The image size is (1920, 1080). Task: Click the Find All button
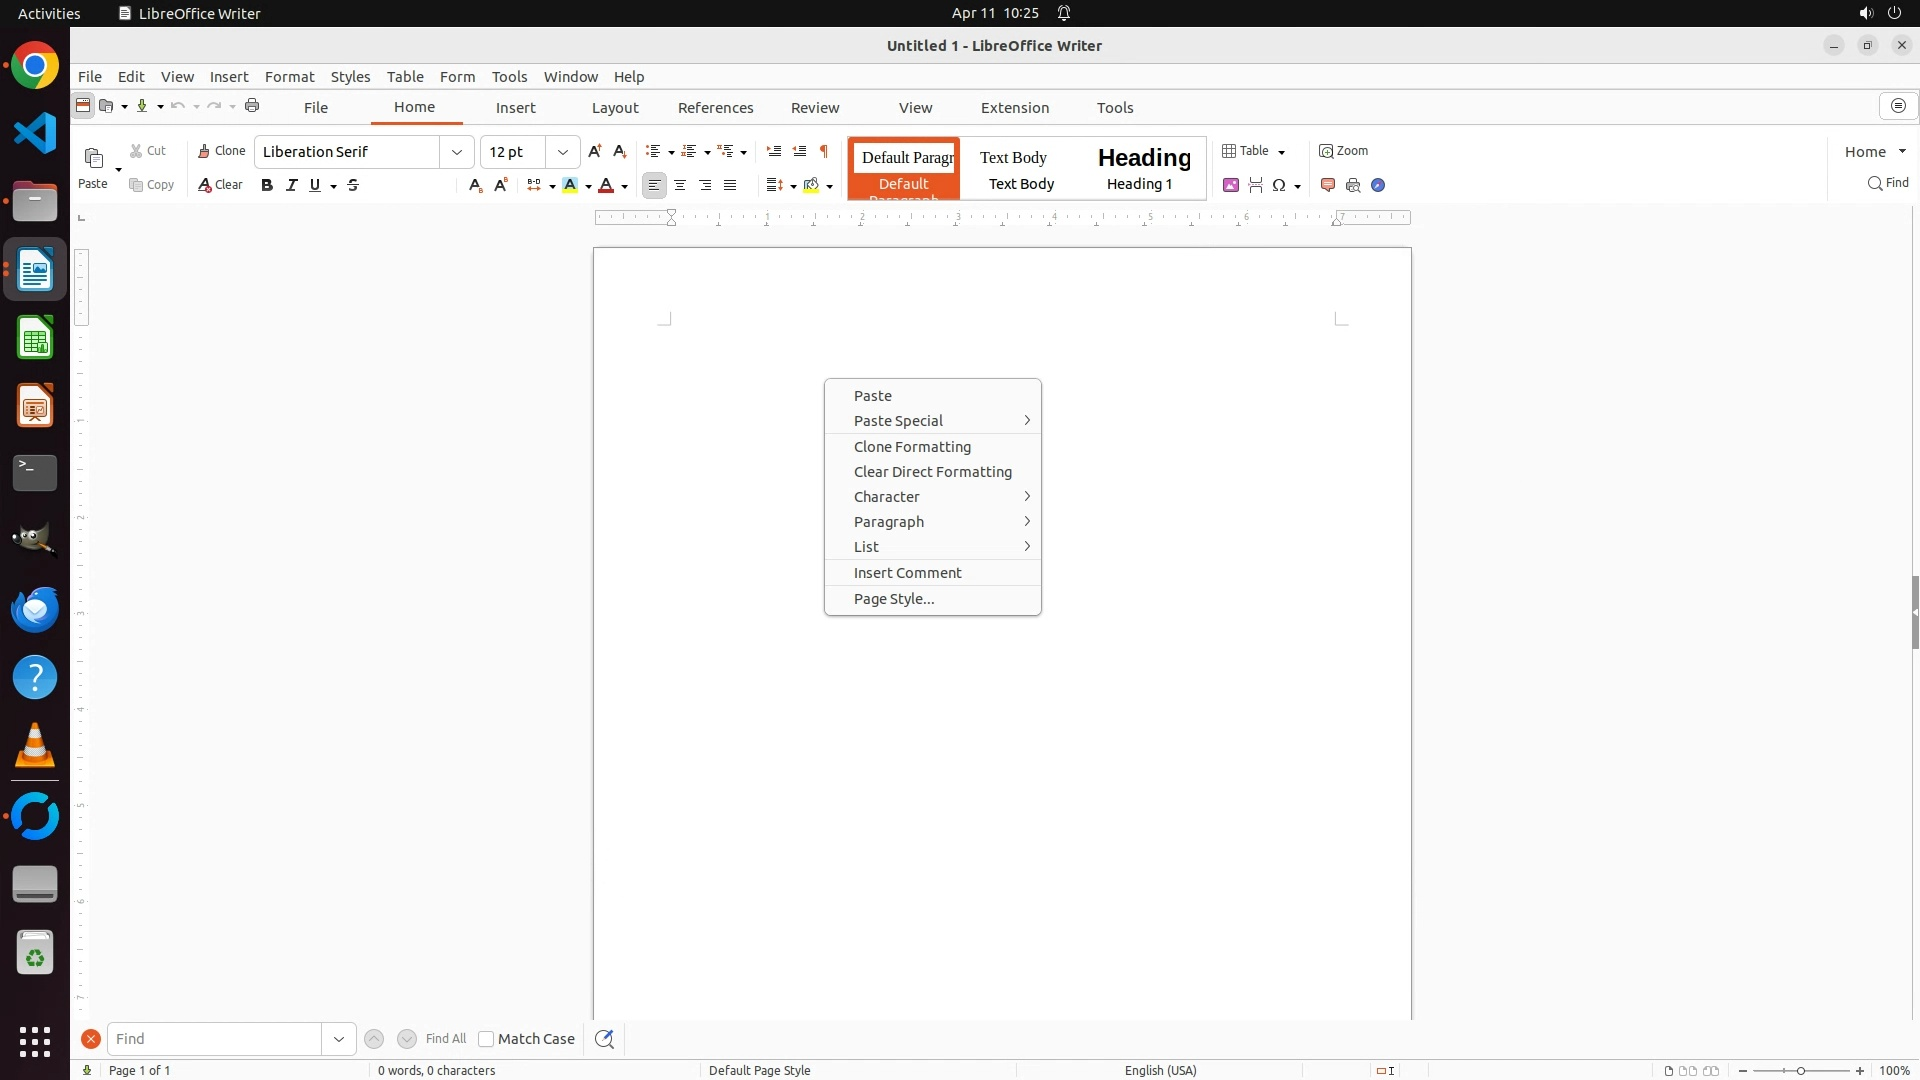[446, 1039]
